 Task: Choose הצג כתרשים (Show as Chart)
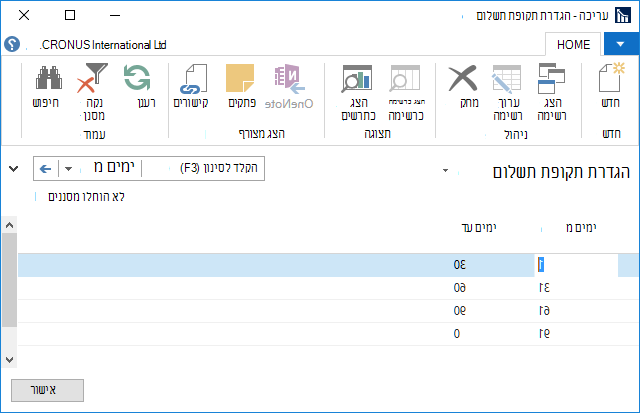point(358,92)
